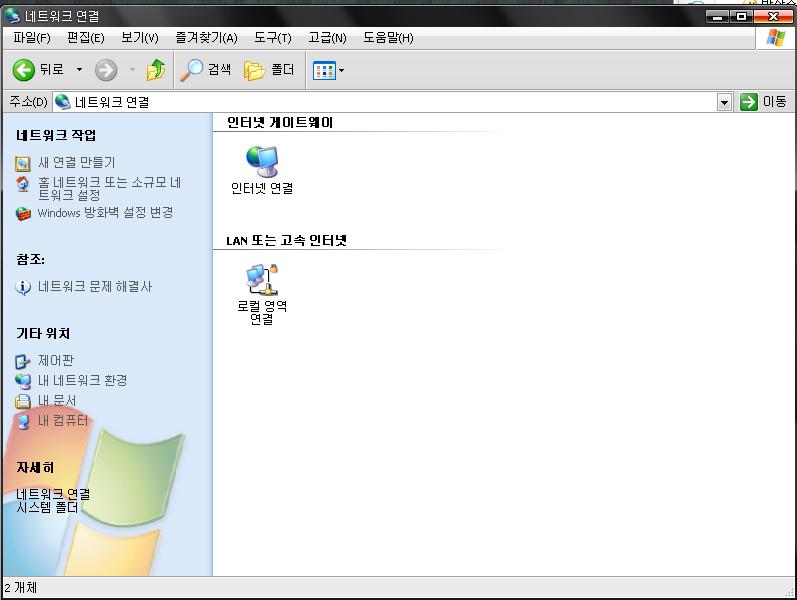The width and height of the screenshot is (797, 600).
Task: Open the 즐겨찾기(A) menu
Action: pos(206,38)
